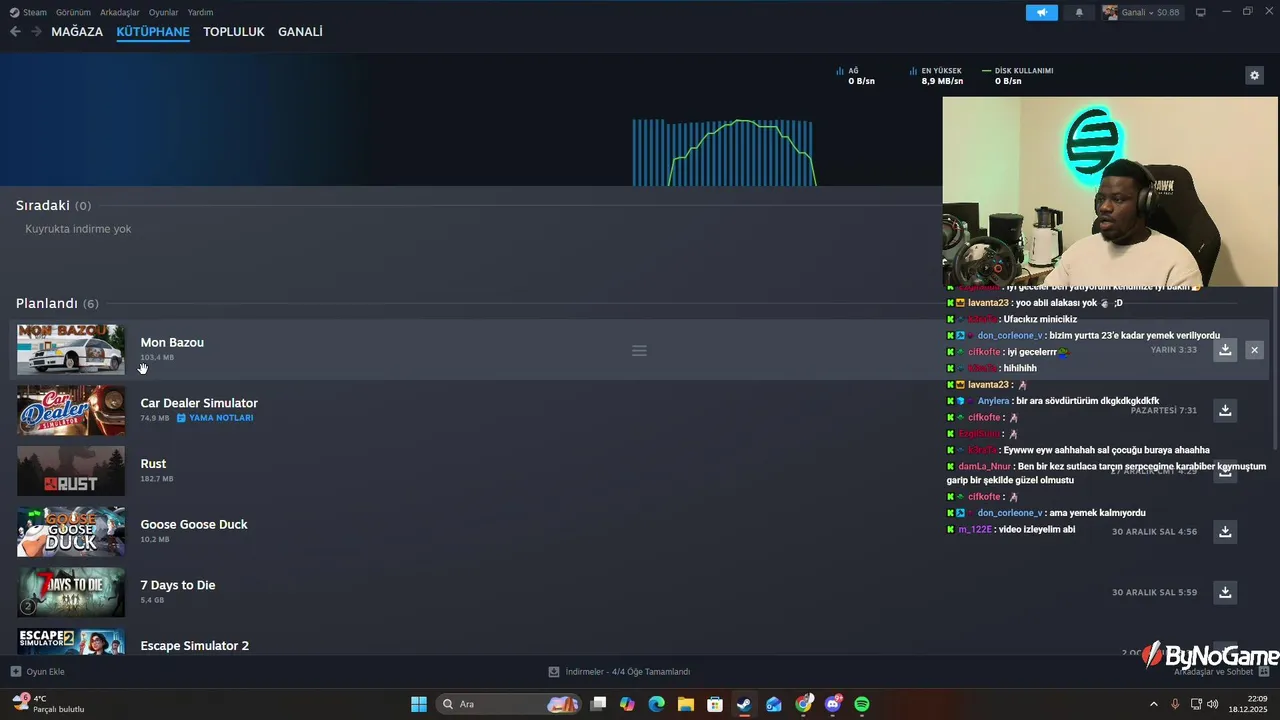
Task: Go back with the left arrow
Action: tap(15, 32)
